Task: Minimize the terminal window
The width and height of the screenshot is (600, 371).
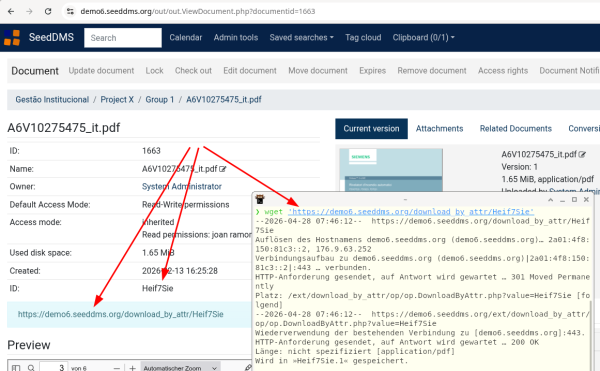Action: click(x=562, y=200)
